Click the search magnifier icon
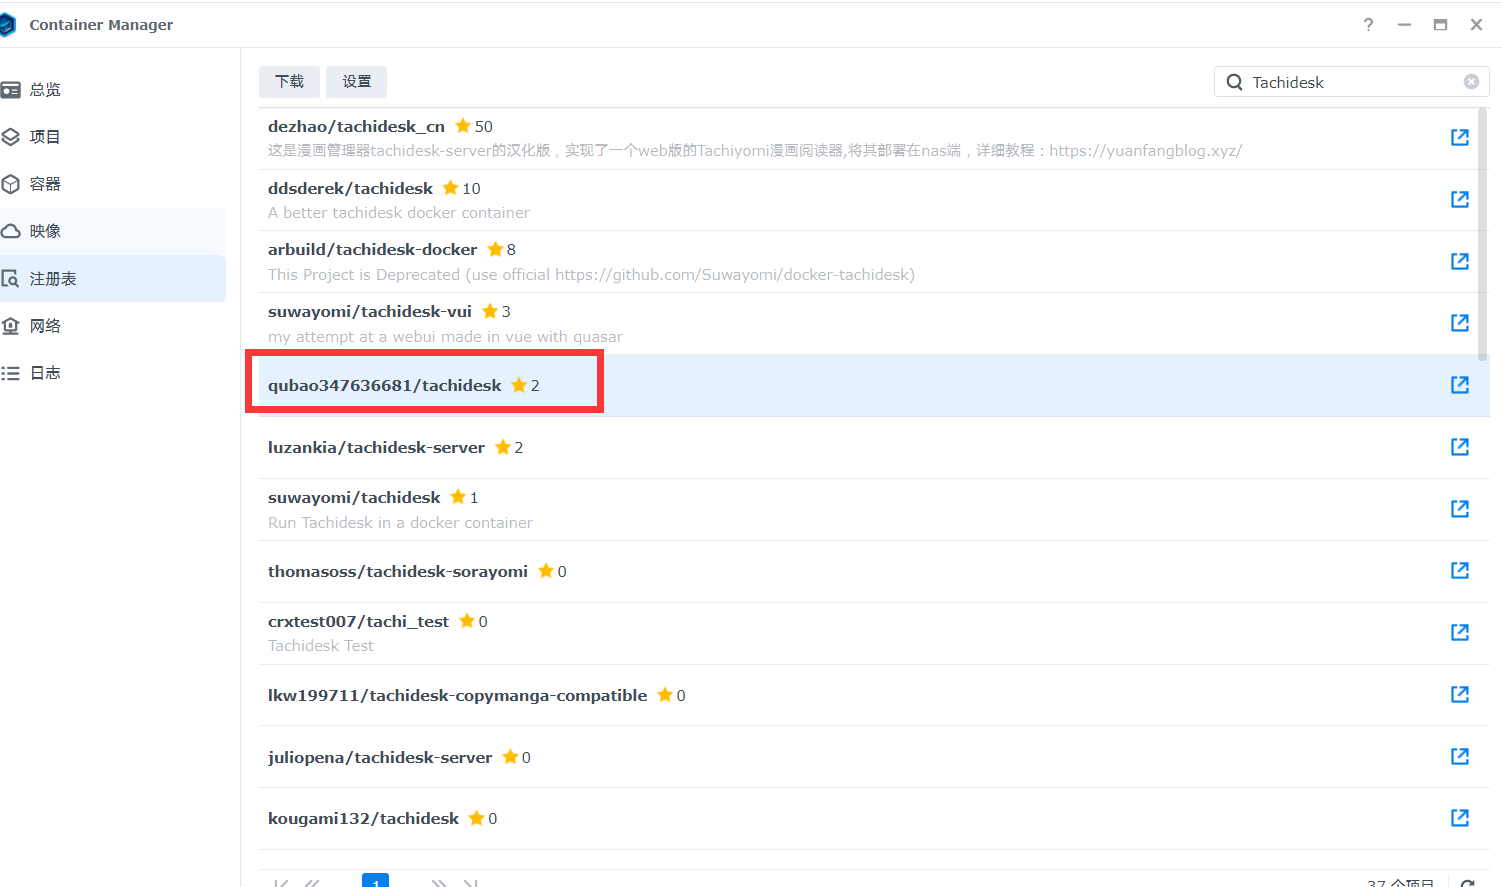 point(1235,82)
